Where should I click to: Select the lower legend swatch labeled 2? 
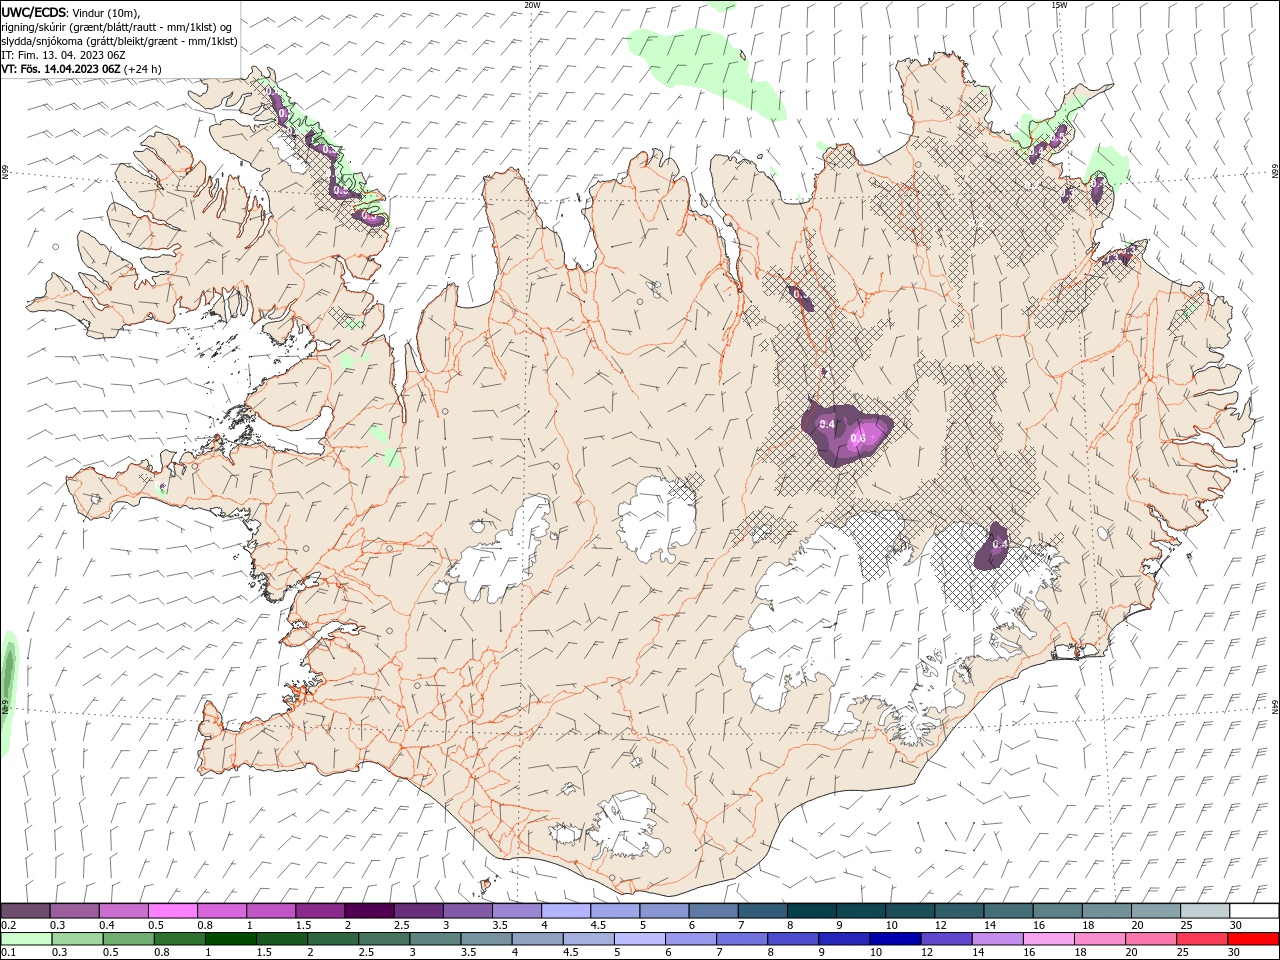click(333, 939)
